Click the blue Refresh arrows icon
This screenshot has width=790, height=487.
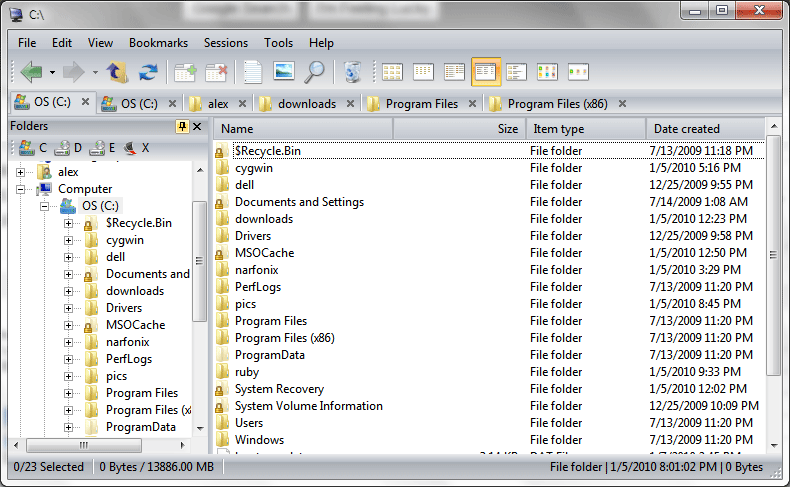pos(148,72)
